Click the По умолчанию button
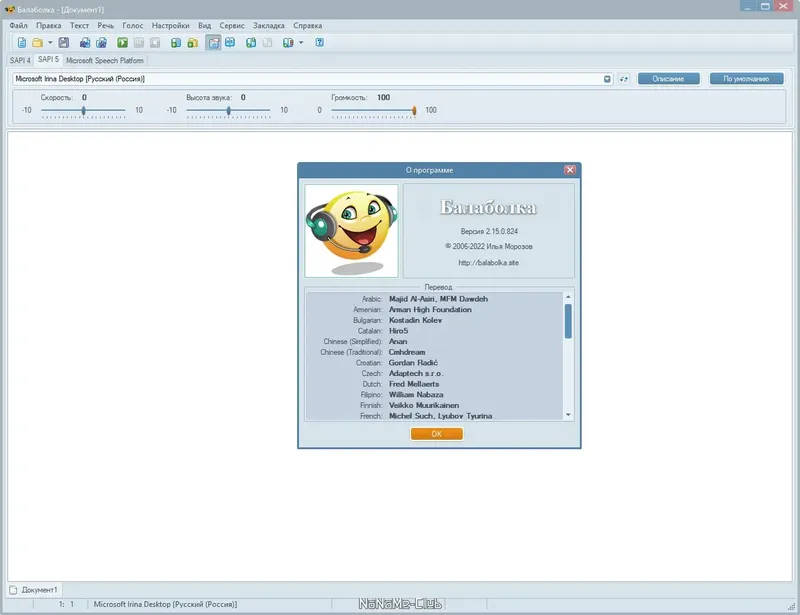Viewport: 800px width, 615px height. click(x=746, y=79)
